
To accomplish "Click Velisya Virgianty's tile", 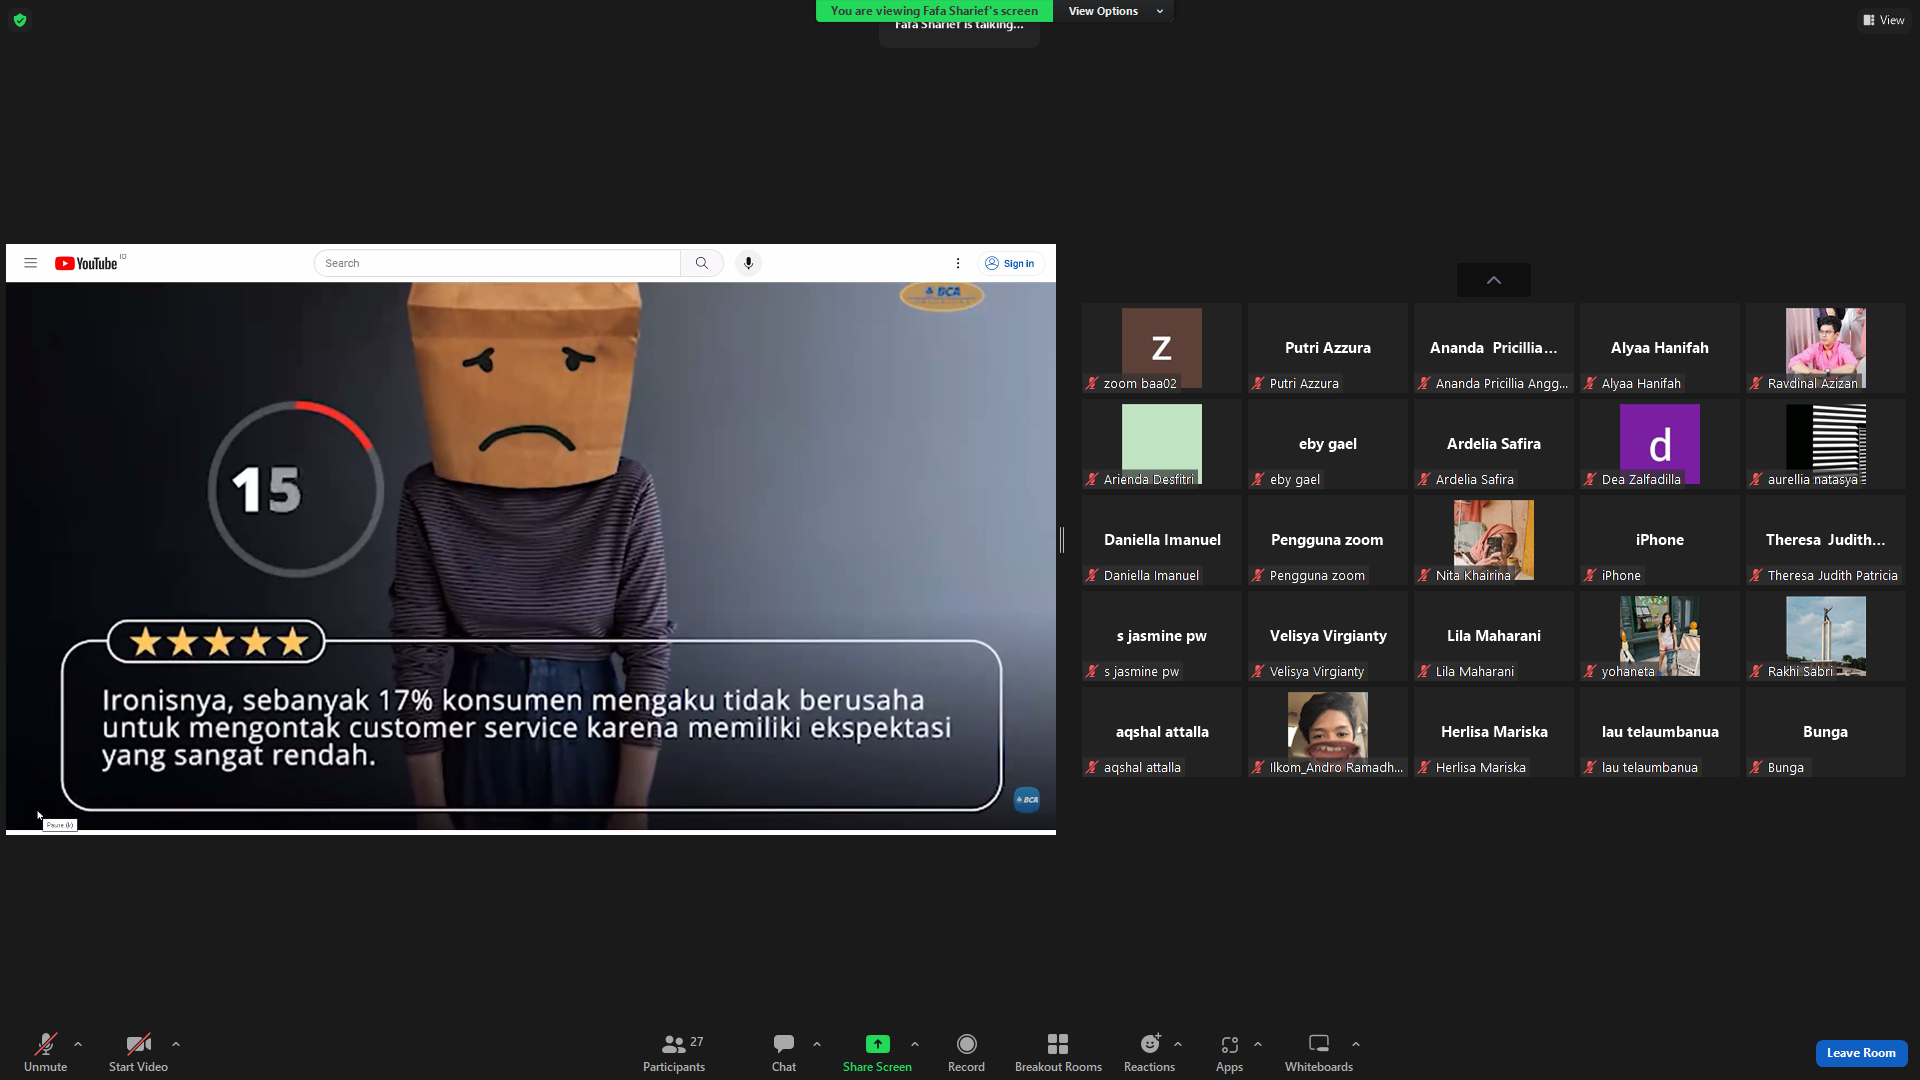I will [x=1328, y=636].
